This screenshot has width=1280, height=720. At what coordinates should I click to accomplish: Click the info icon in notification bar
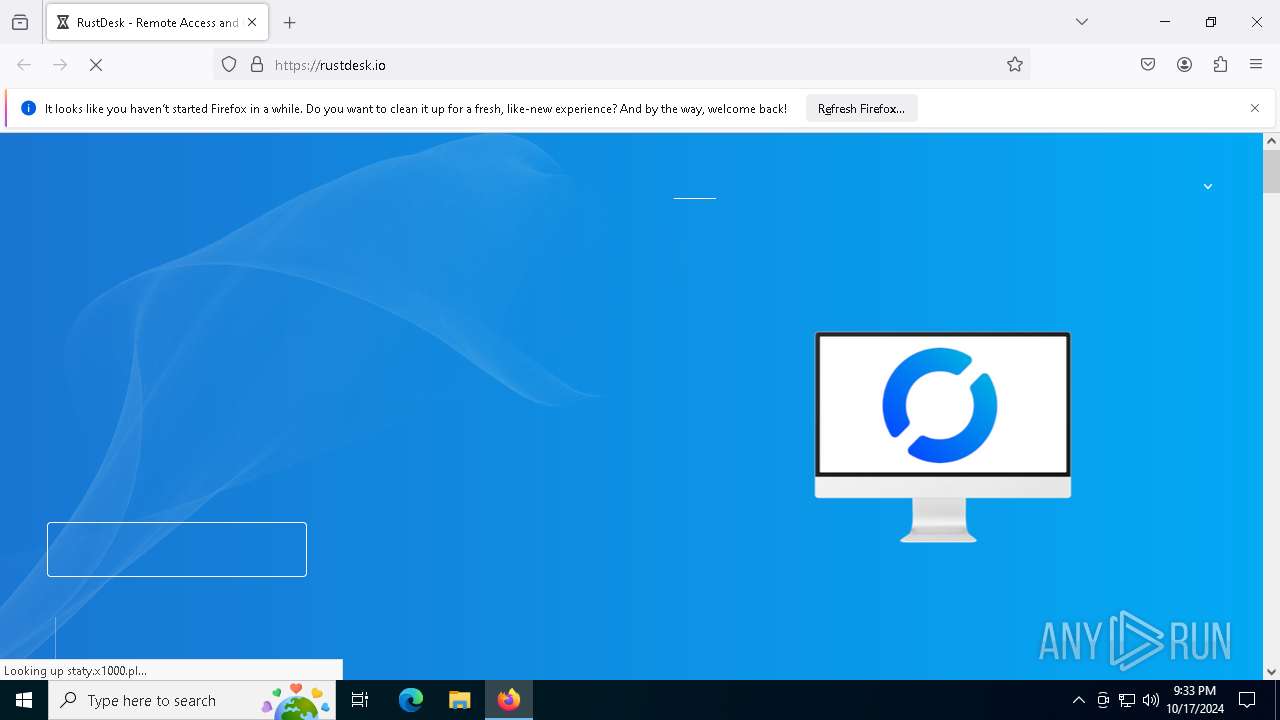[28, 108]
